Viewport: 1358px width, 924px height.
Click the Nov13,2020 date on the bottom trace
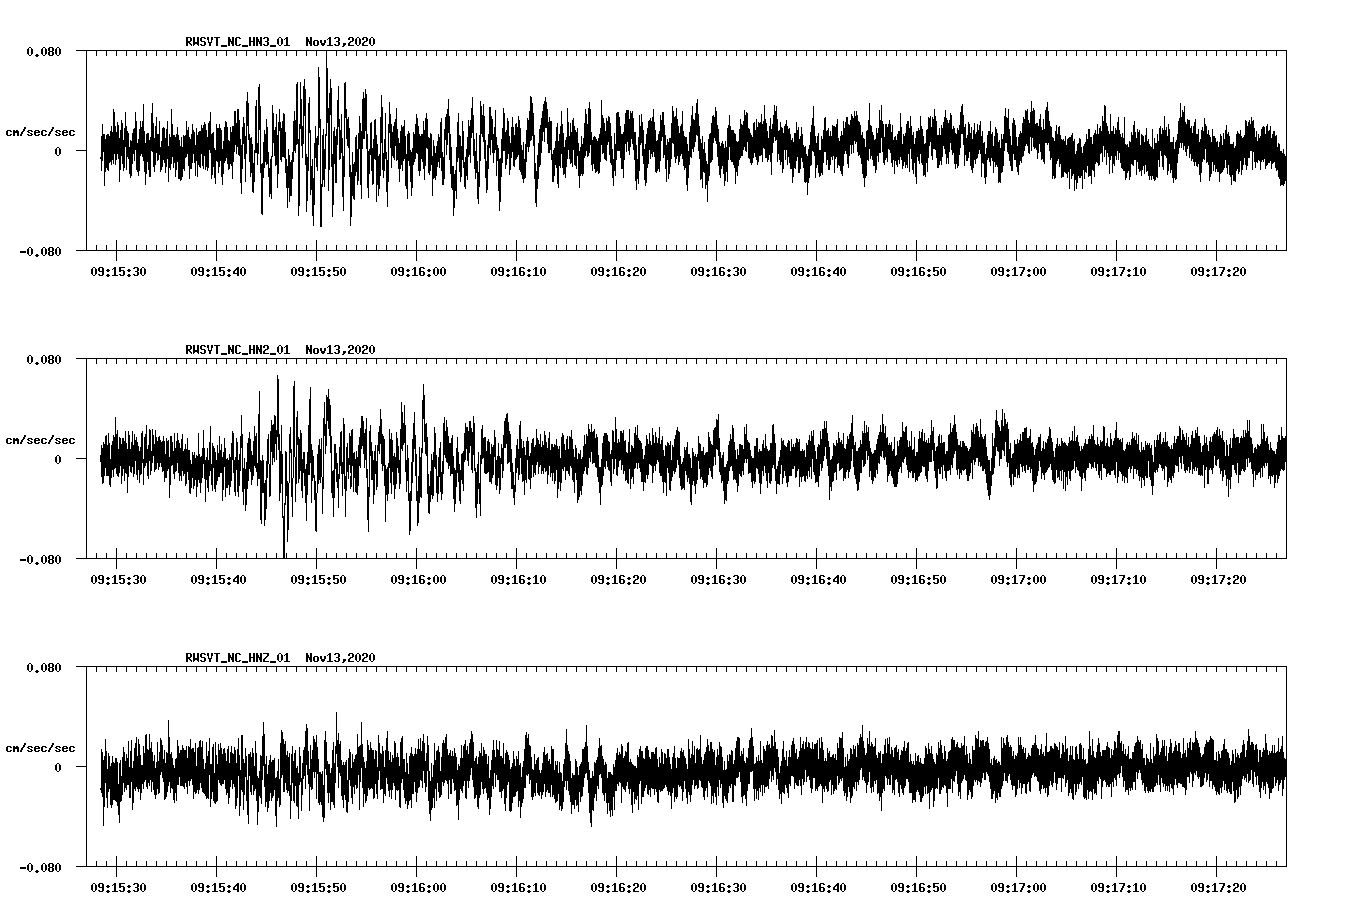tap(340, 659)
